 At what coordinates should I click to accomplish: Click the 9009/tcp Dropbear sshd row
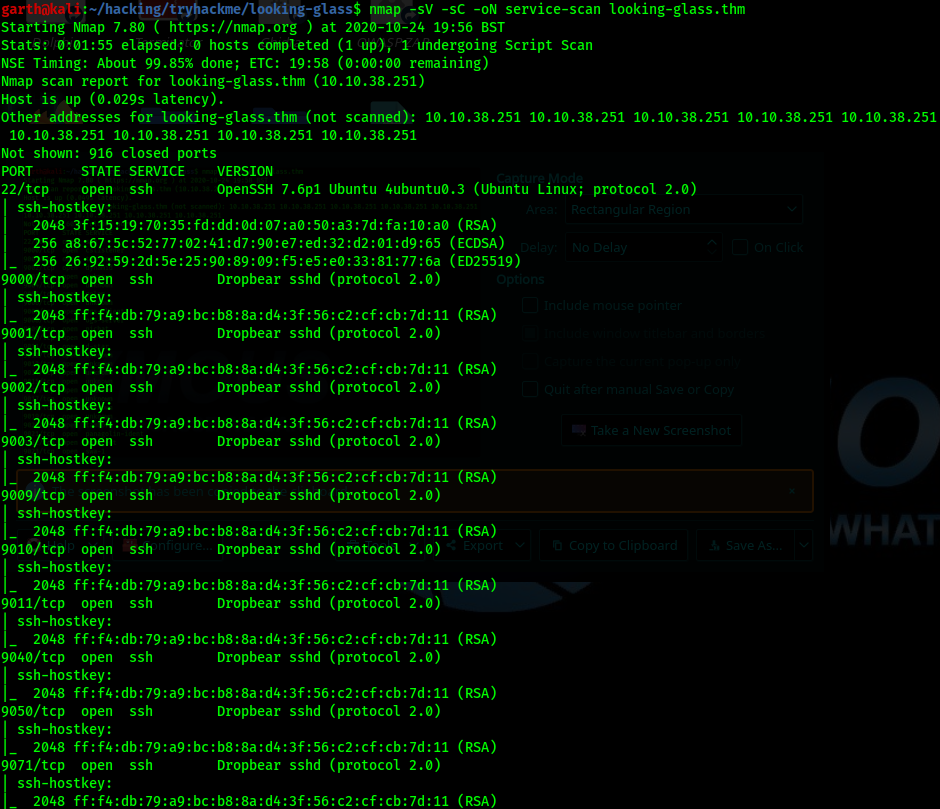tap(221, 495)
